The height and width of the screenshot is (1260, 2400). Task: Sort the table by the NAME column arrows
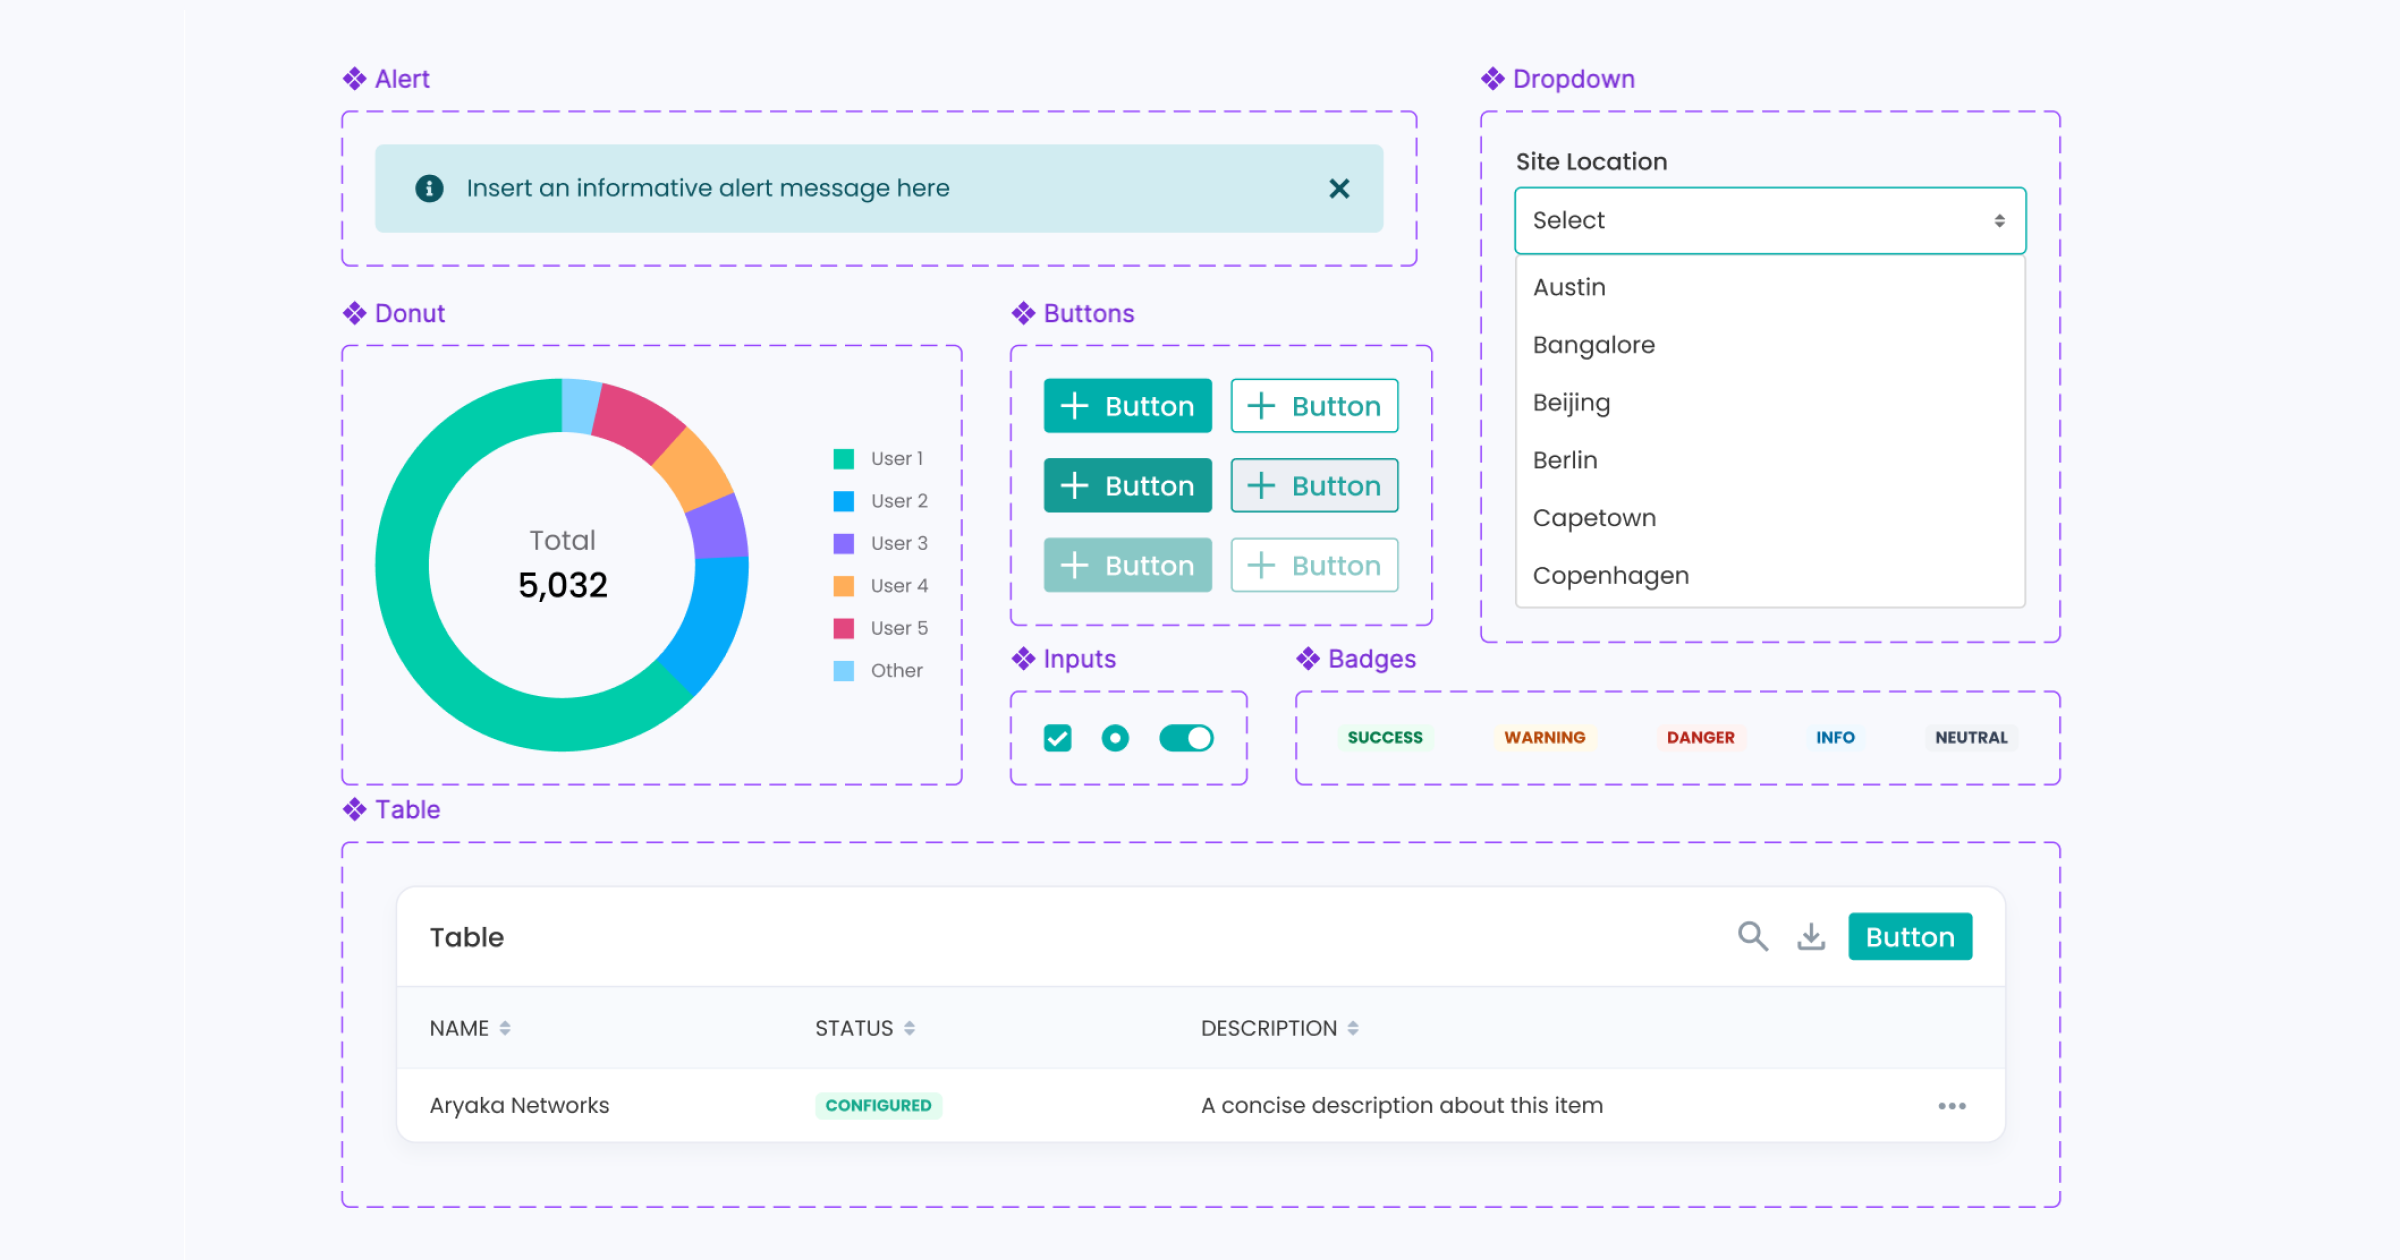coord(505,1027)
